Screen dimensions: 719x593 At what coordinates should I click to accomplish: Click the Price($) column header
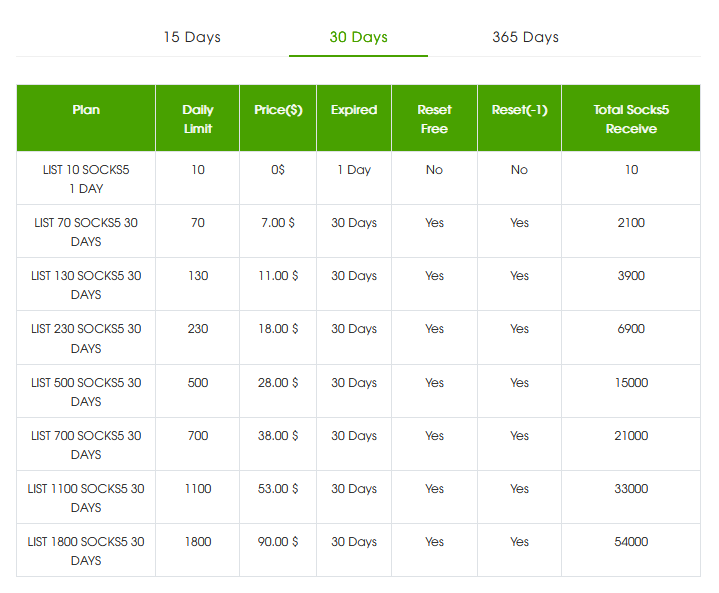pos(278,110)
